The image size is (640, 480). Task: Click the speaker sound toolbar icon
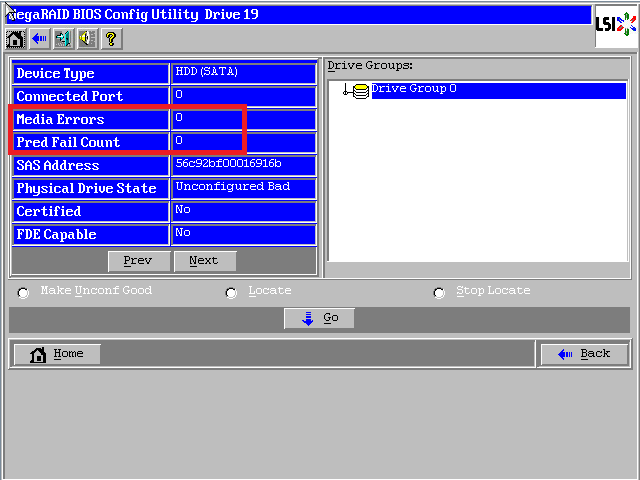87,39
